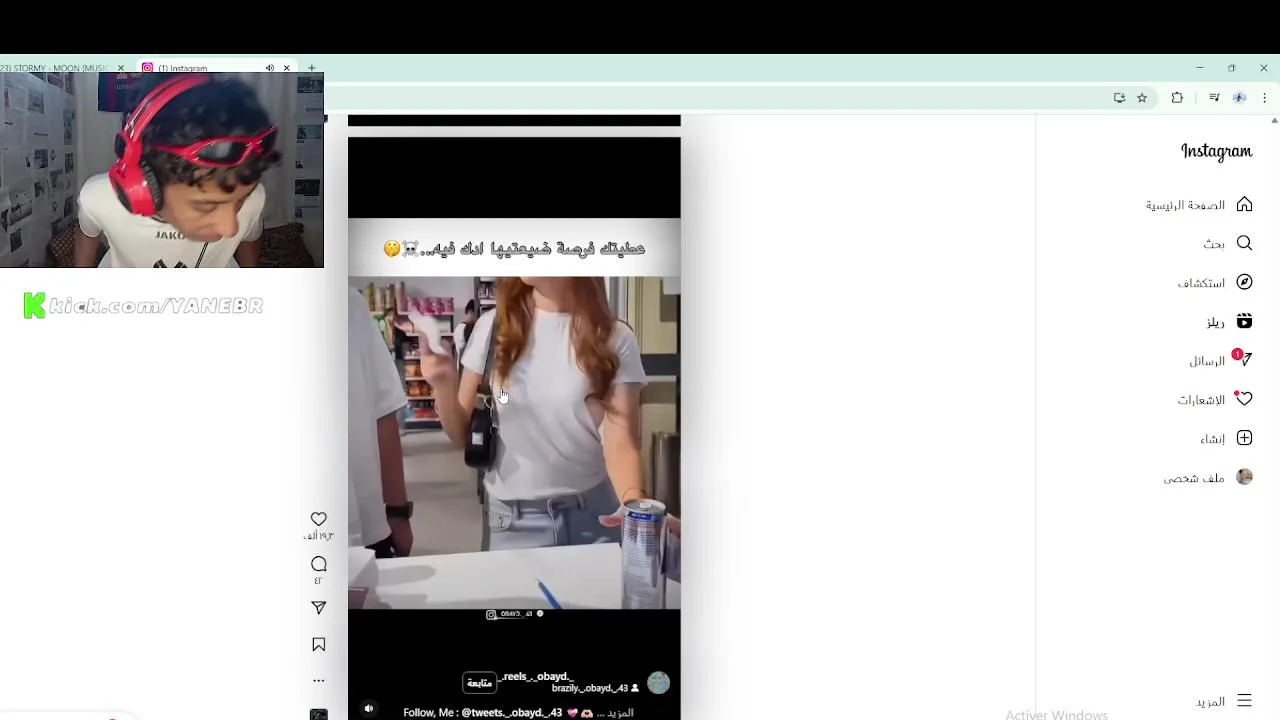
Task: Click the الصفحة الرئيسية label
Action: tap(1185, 205)
